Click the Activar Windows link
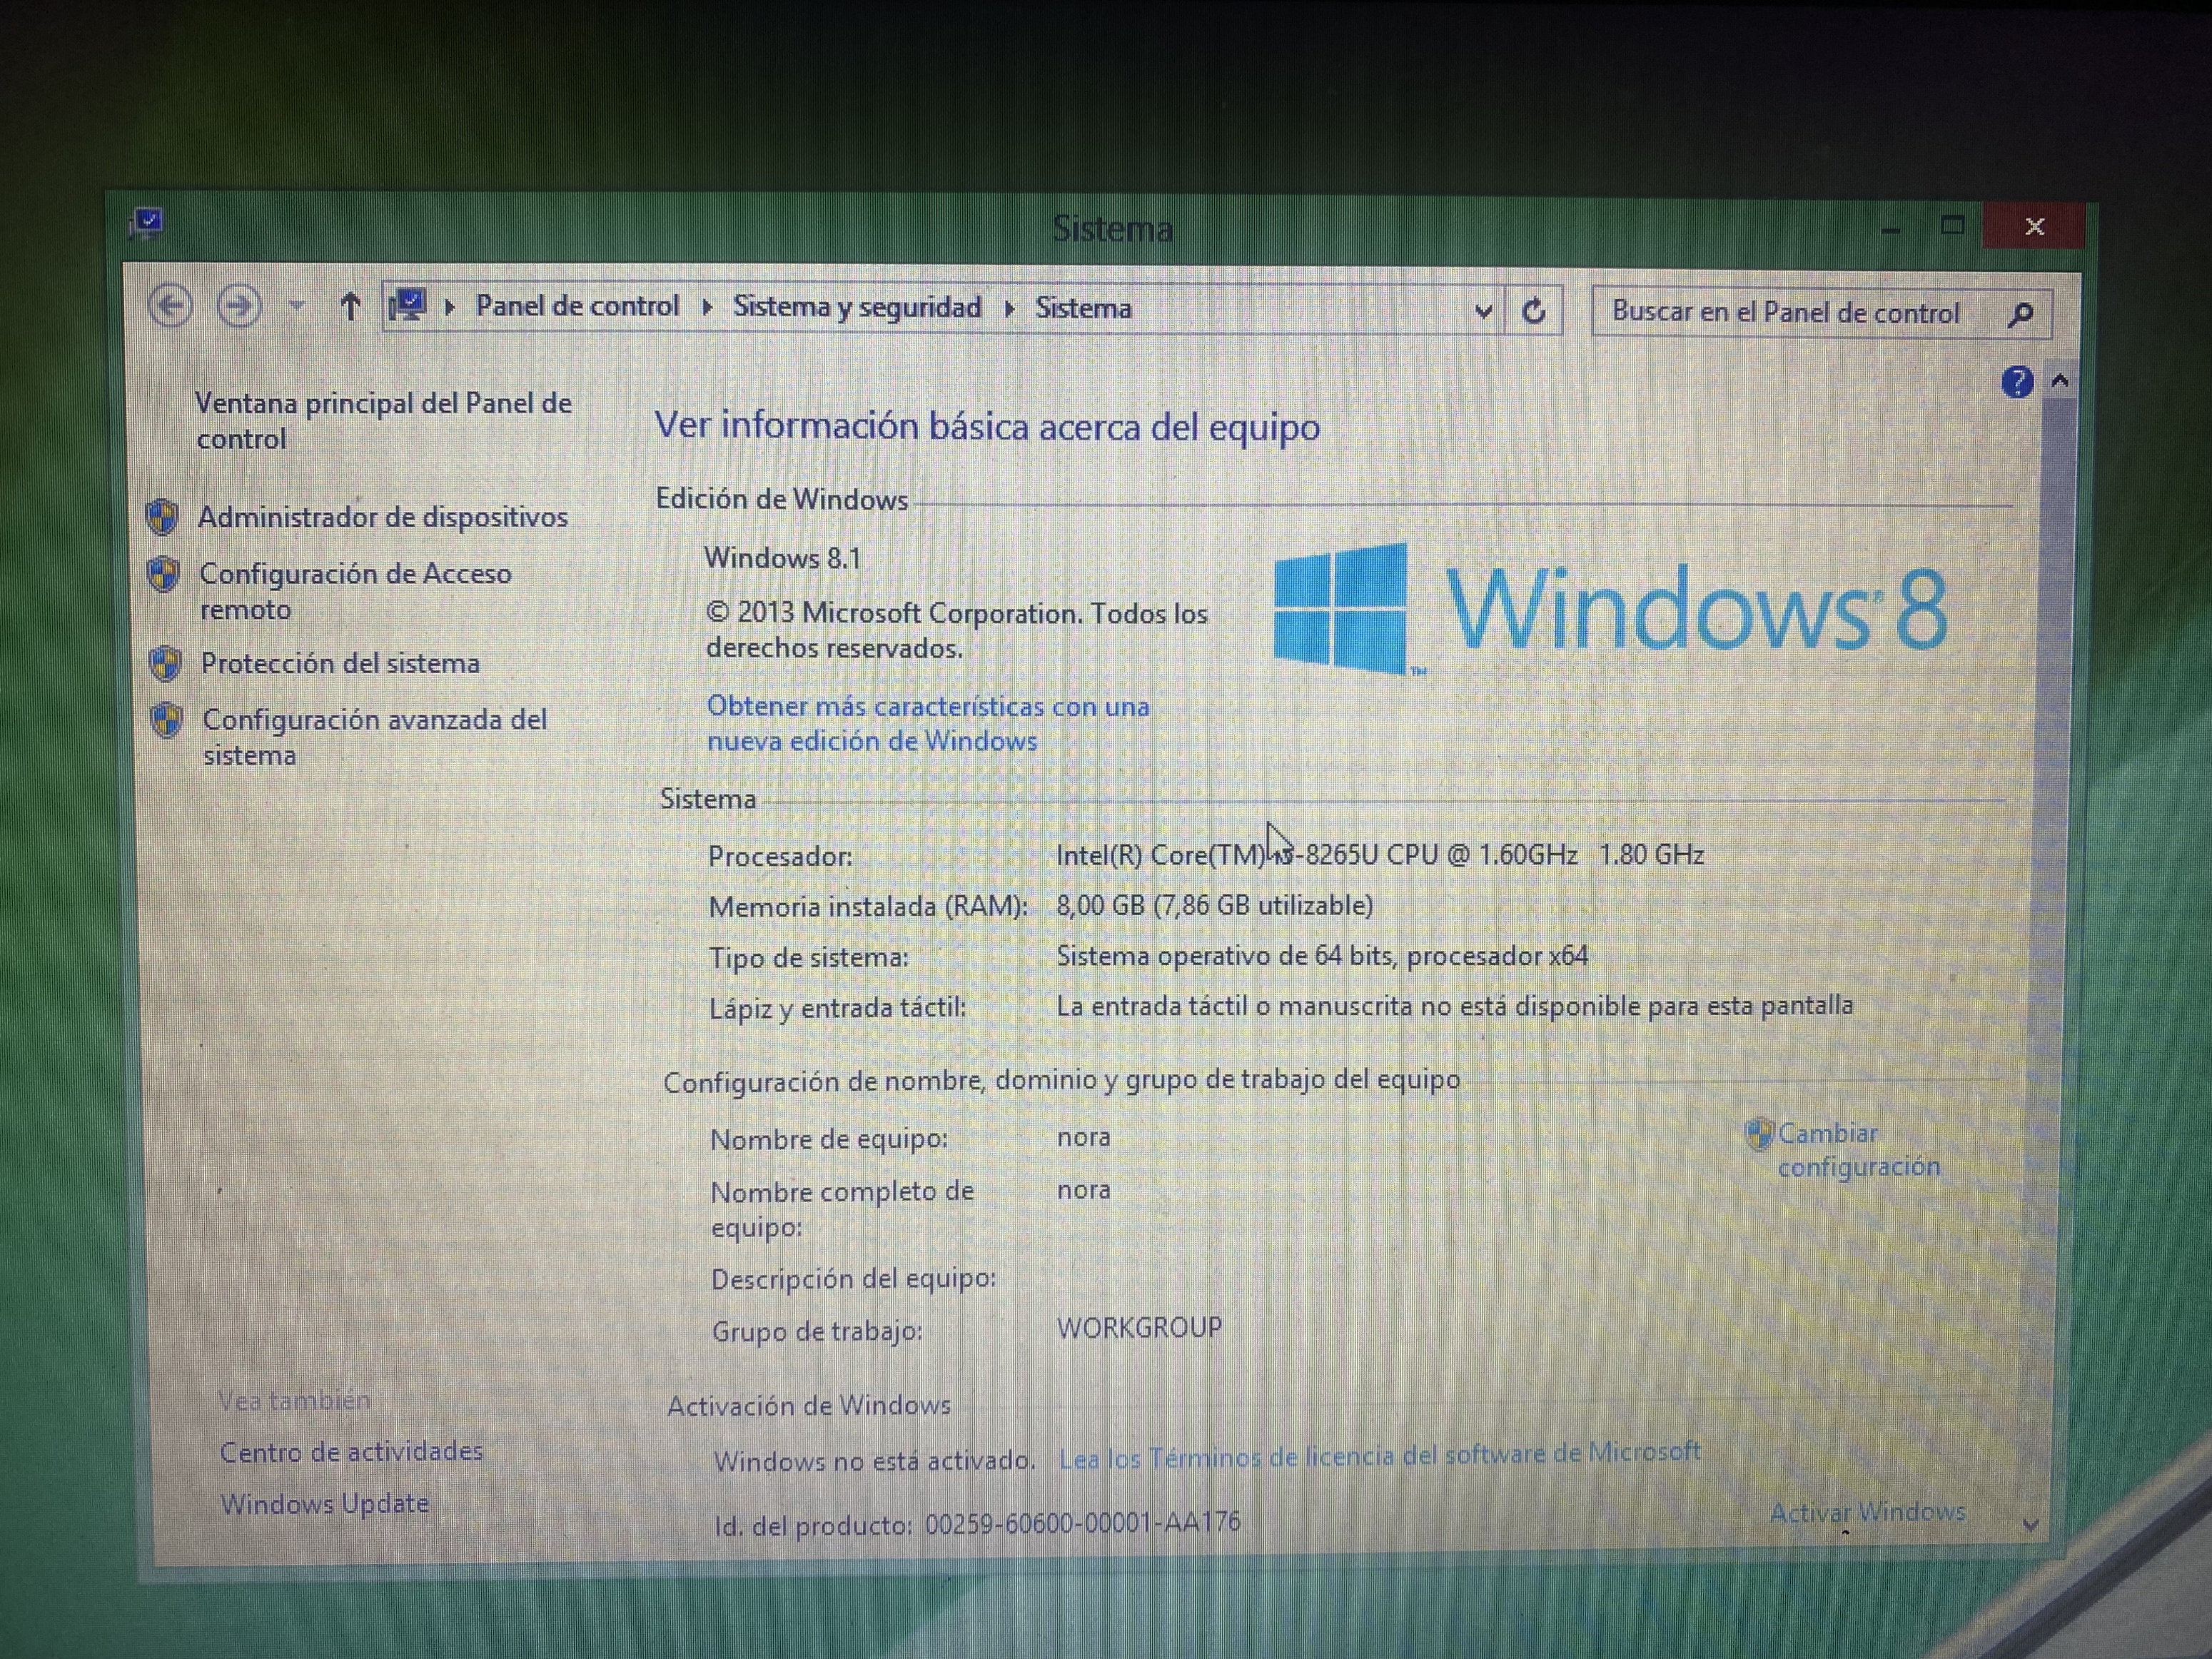 pyautogui.click(x=1867, y=1512)
